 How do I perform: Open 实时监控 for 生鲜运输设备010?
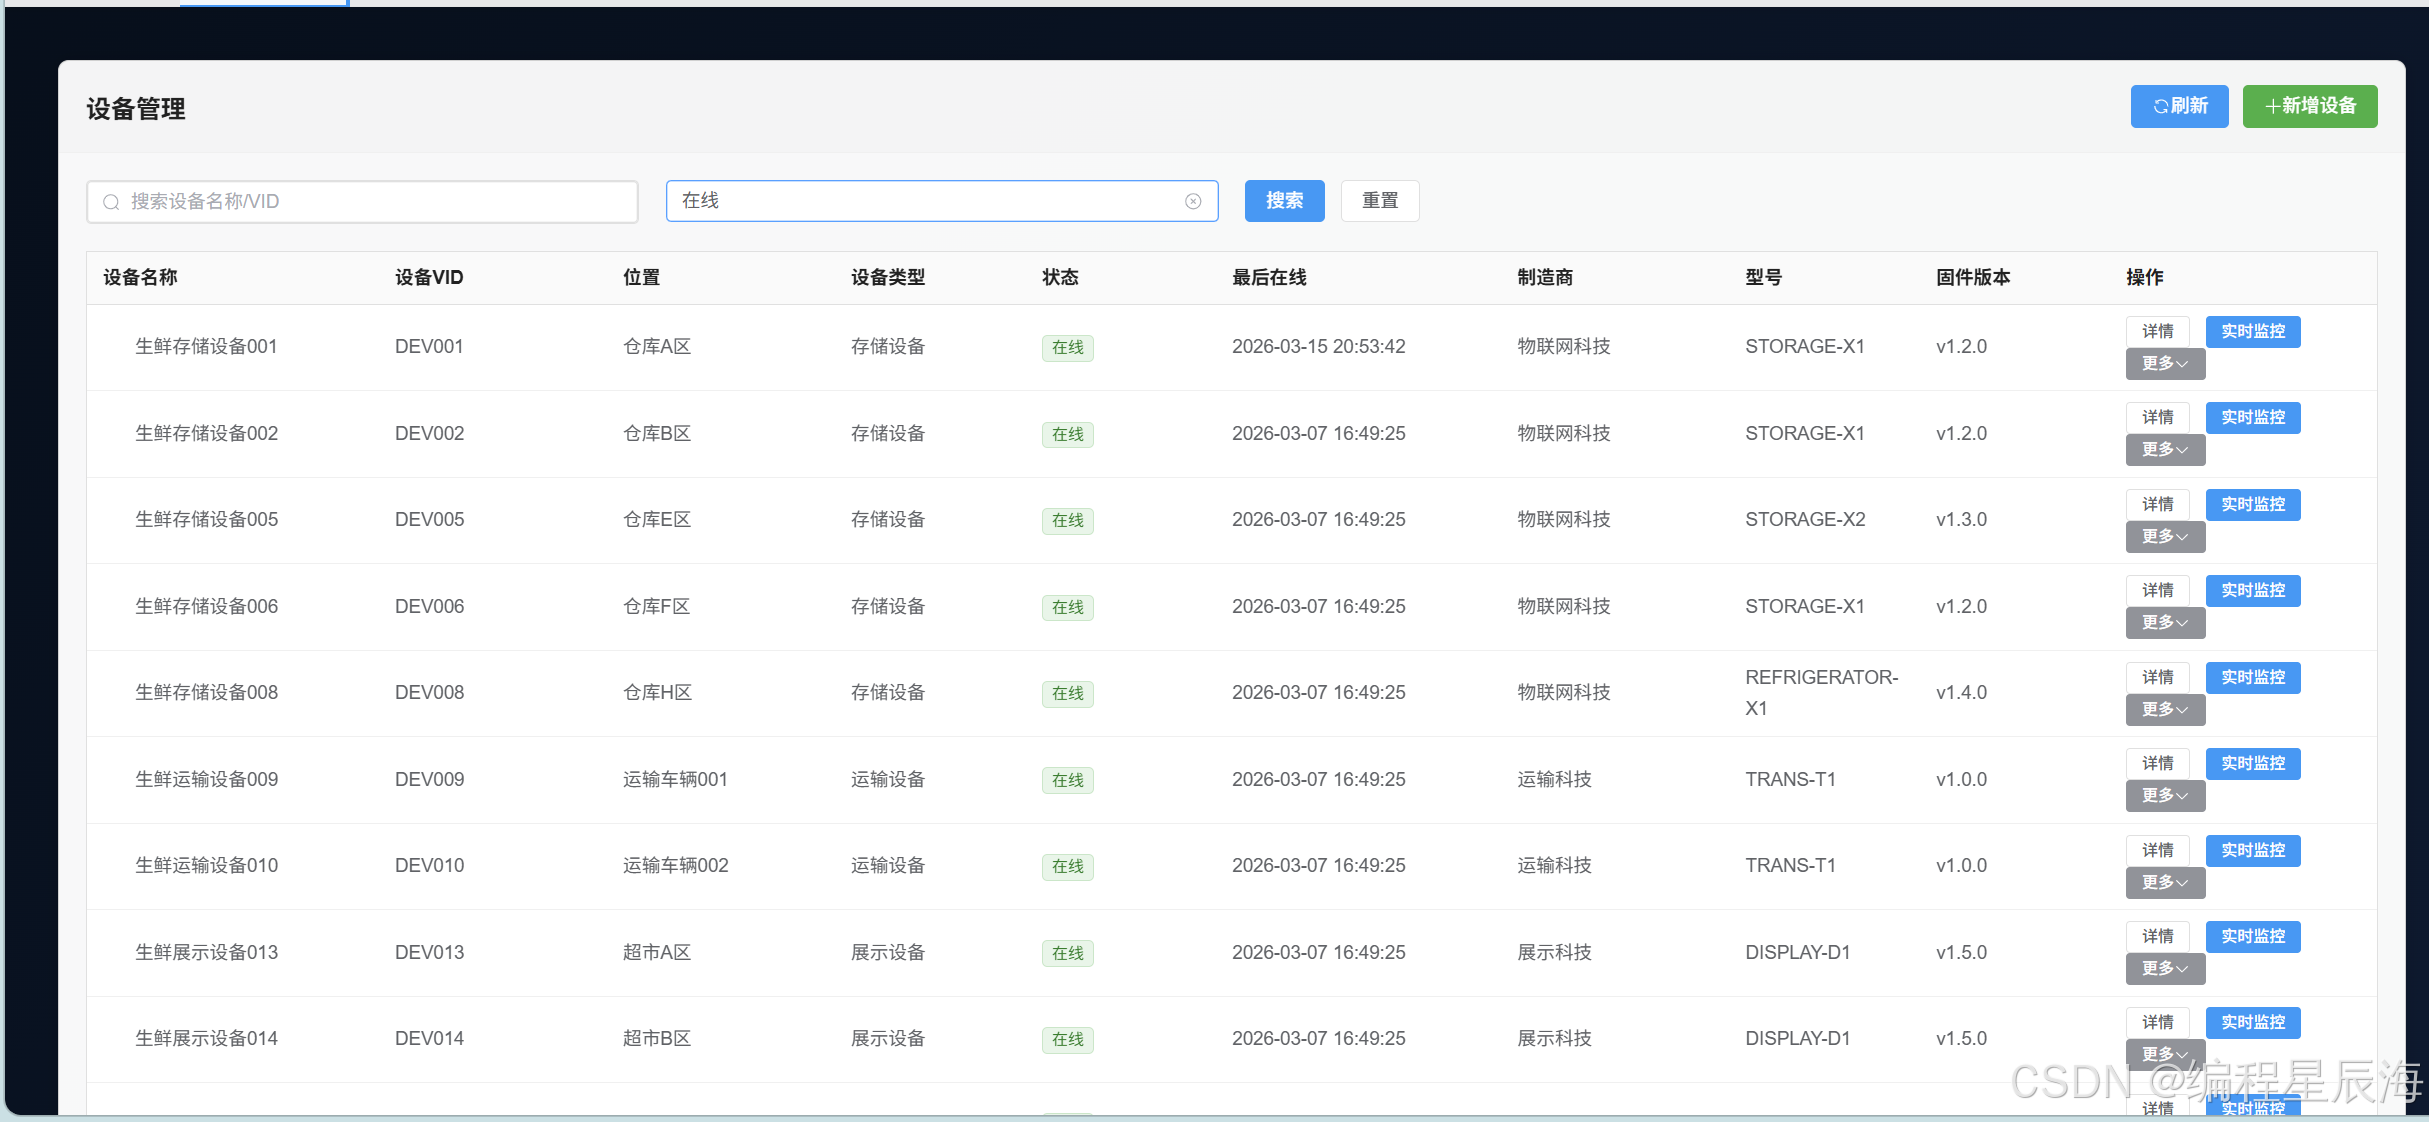(2252, 850)
